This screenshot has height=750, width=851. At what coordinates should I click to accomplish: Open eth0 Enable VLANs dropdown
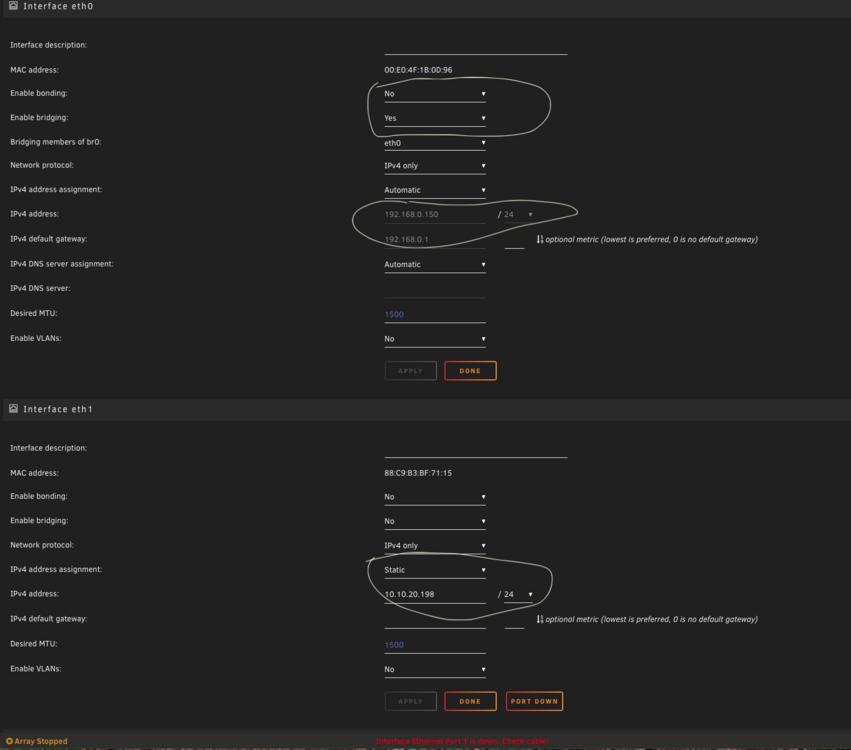coord(435,339)
